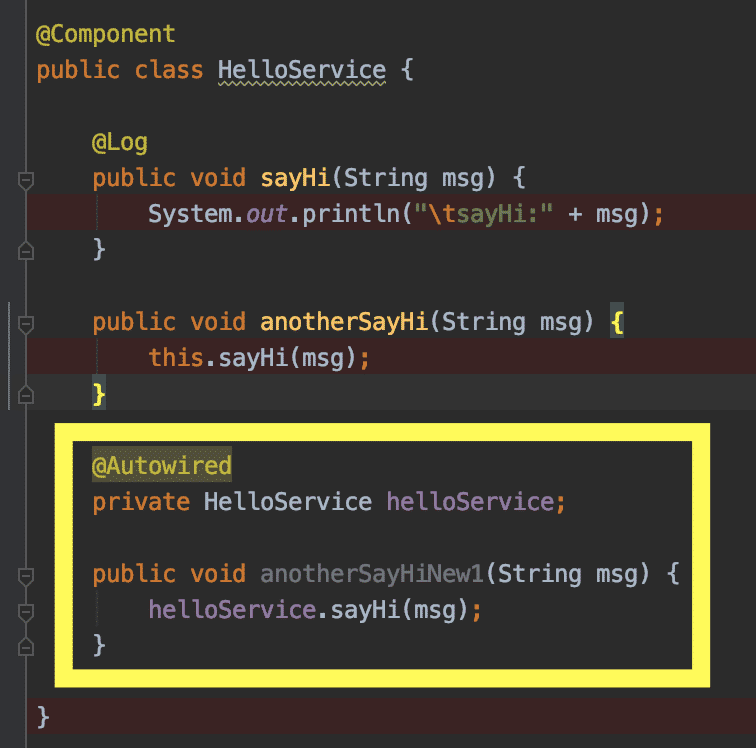Click the greyed anotherSayHiNew1 method name
The width and height of the screenshot is (756, 748).
(x=373, y=575)
